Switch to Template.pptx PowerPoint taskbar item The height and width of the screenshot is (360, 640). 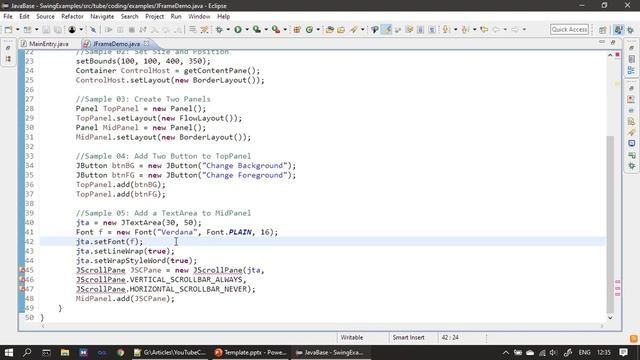click(x=251, y=352)
